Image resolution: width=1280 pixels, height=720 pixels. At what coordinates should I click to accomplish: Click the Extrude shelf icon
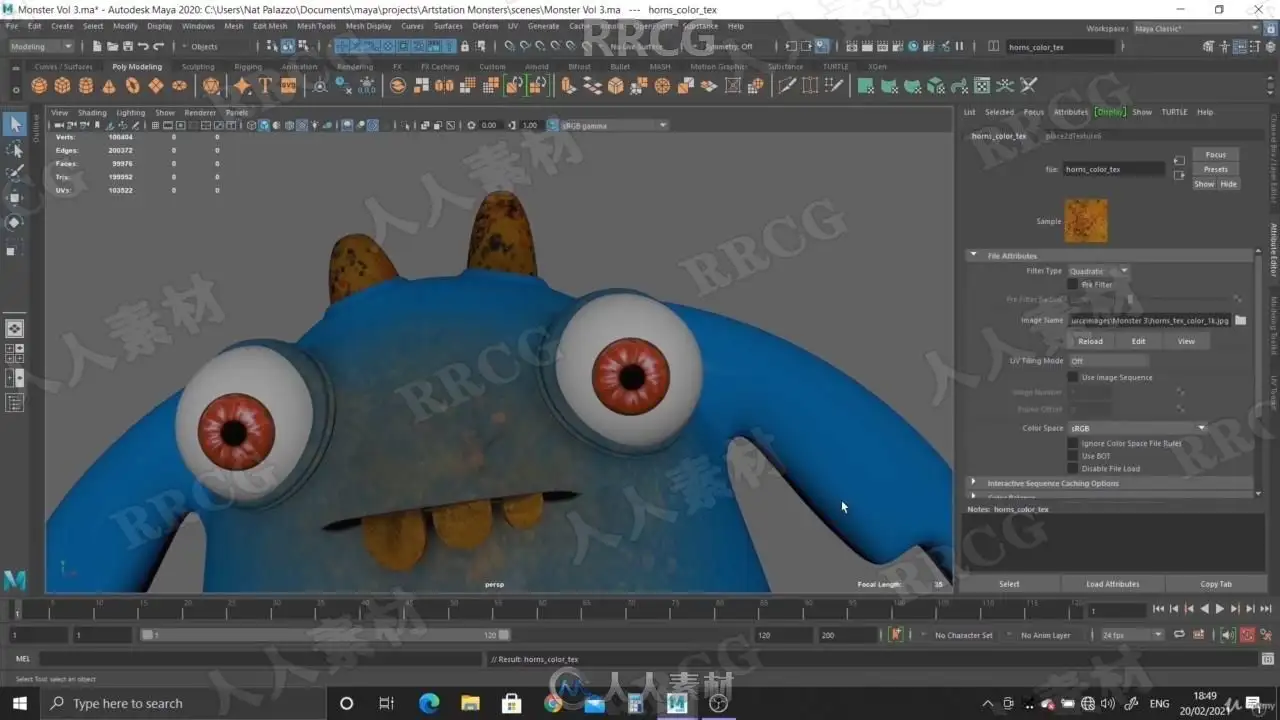point(569,86)
